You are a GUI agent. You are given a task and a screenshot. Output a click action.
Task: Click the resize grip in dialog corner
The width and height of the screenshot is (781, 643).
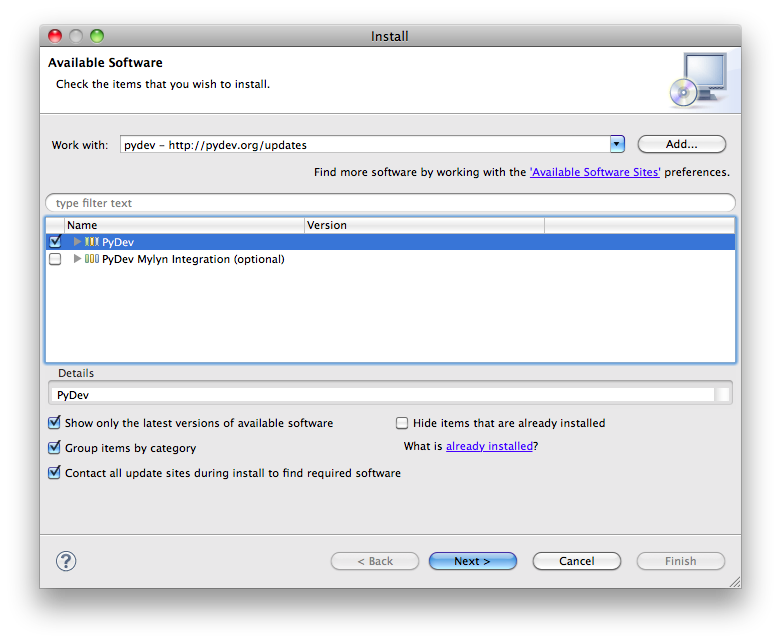[x=735, y=582]
